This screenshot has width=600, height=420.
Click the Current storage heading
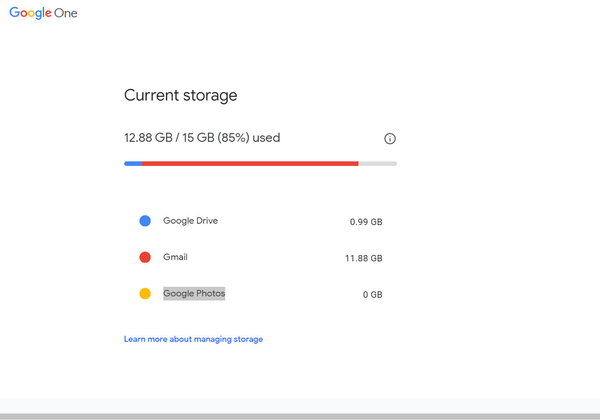point(180,96)
